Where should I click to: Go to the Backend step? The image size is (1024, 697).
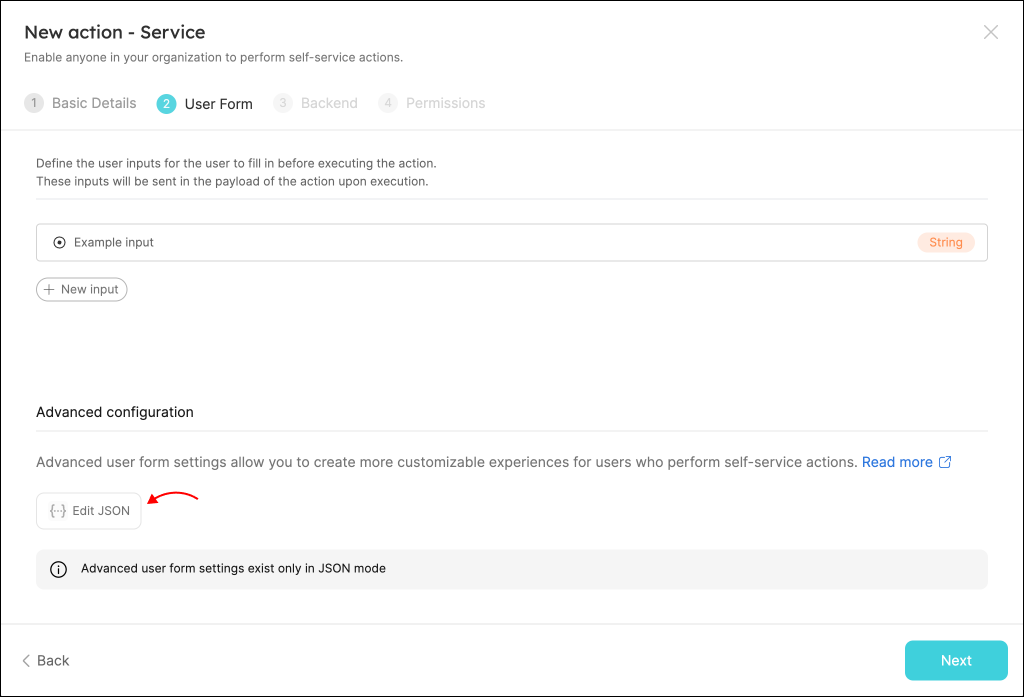[329, 103]
